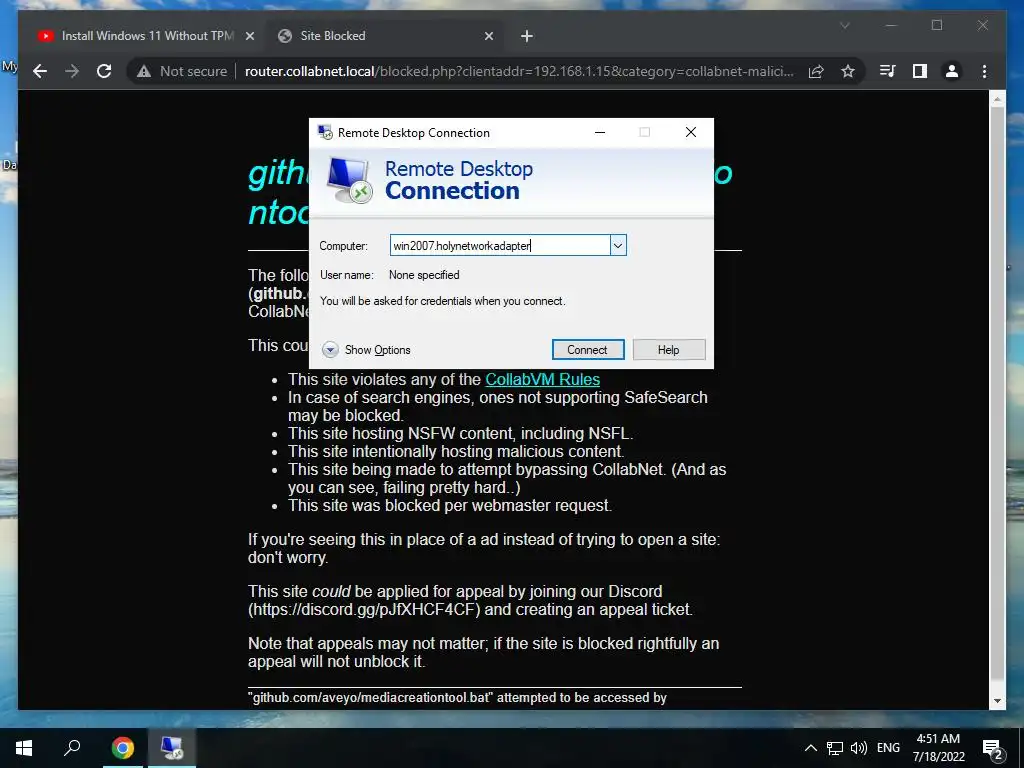Open Chrome tab search chevron

844,25
